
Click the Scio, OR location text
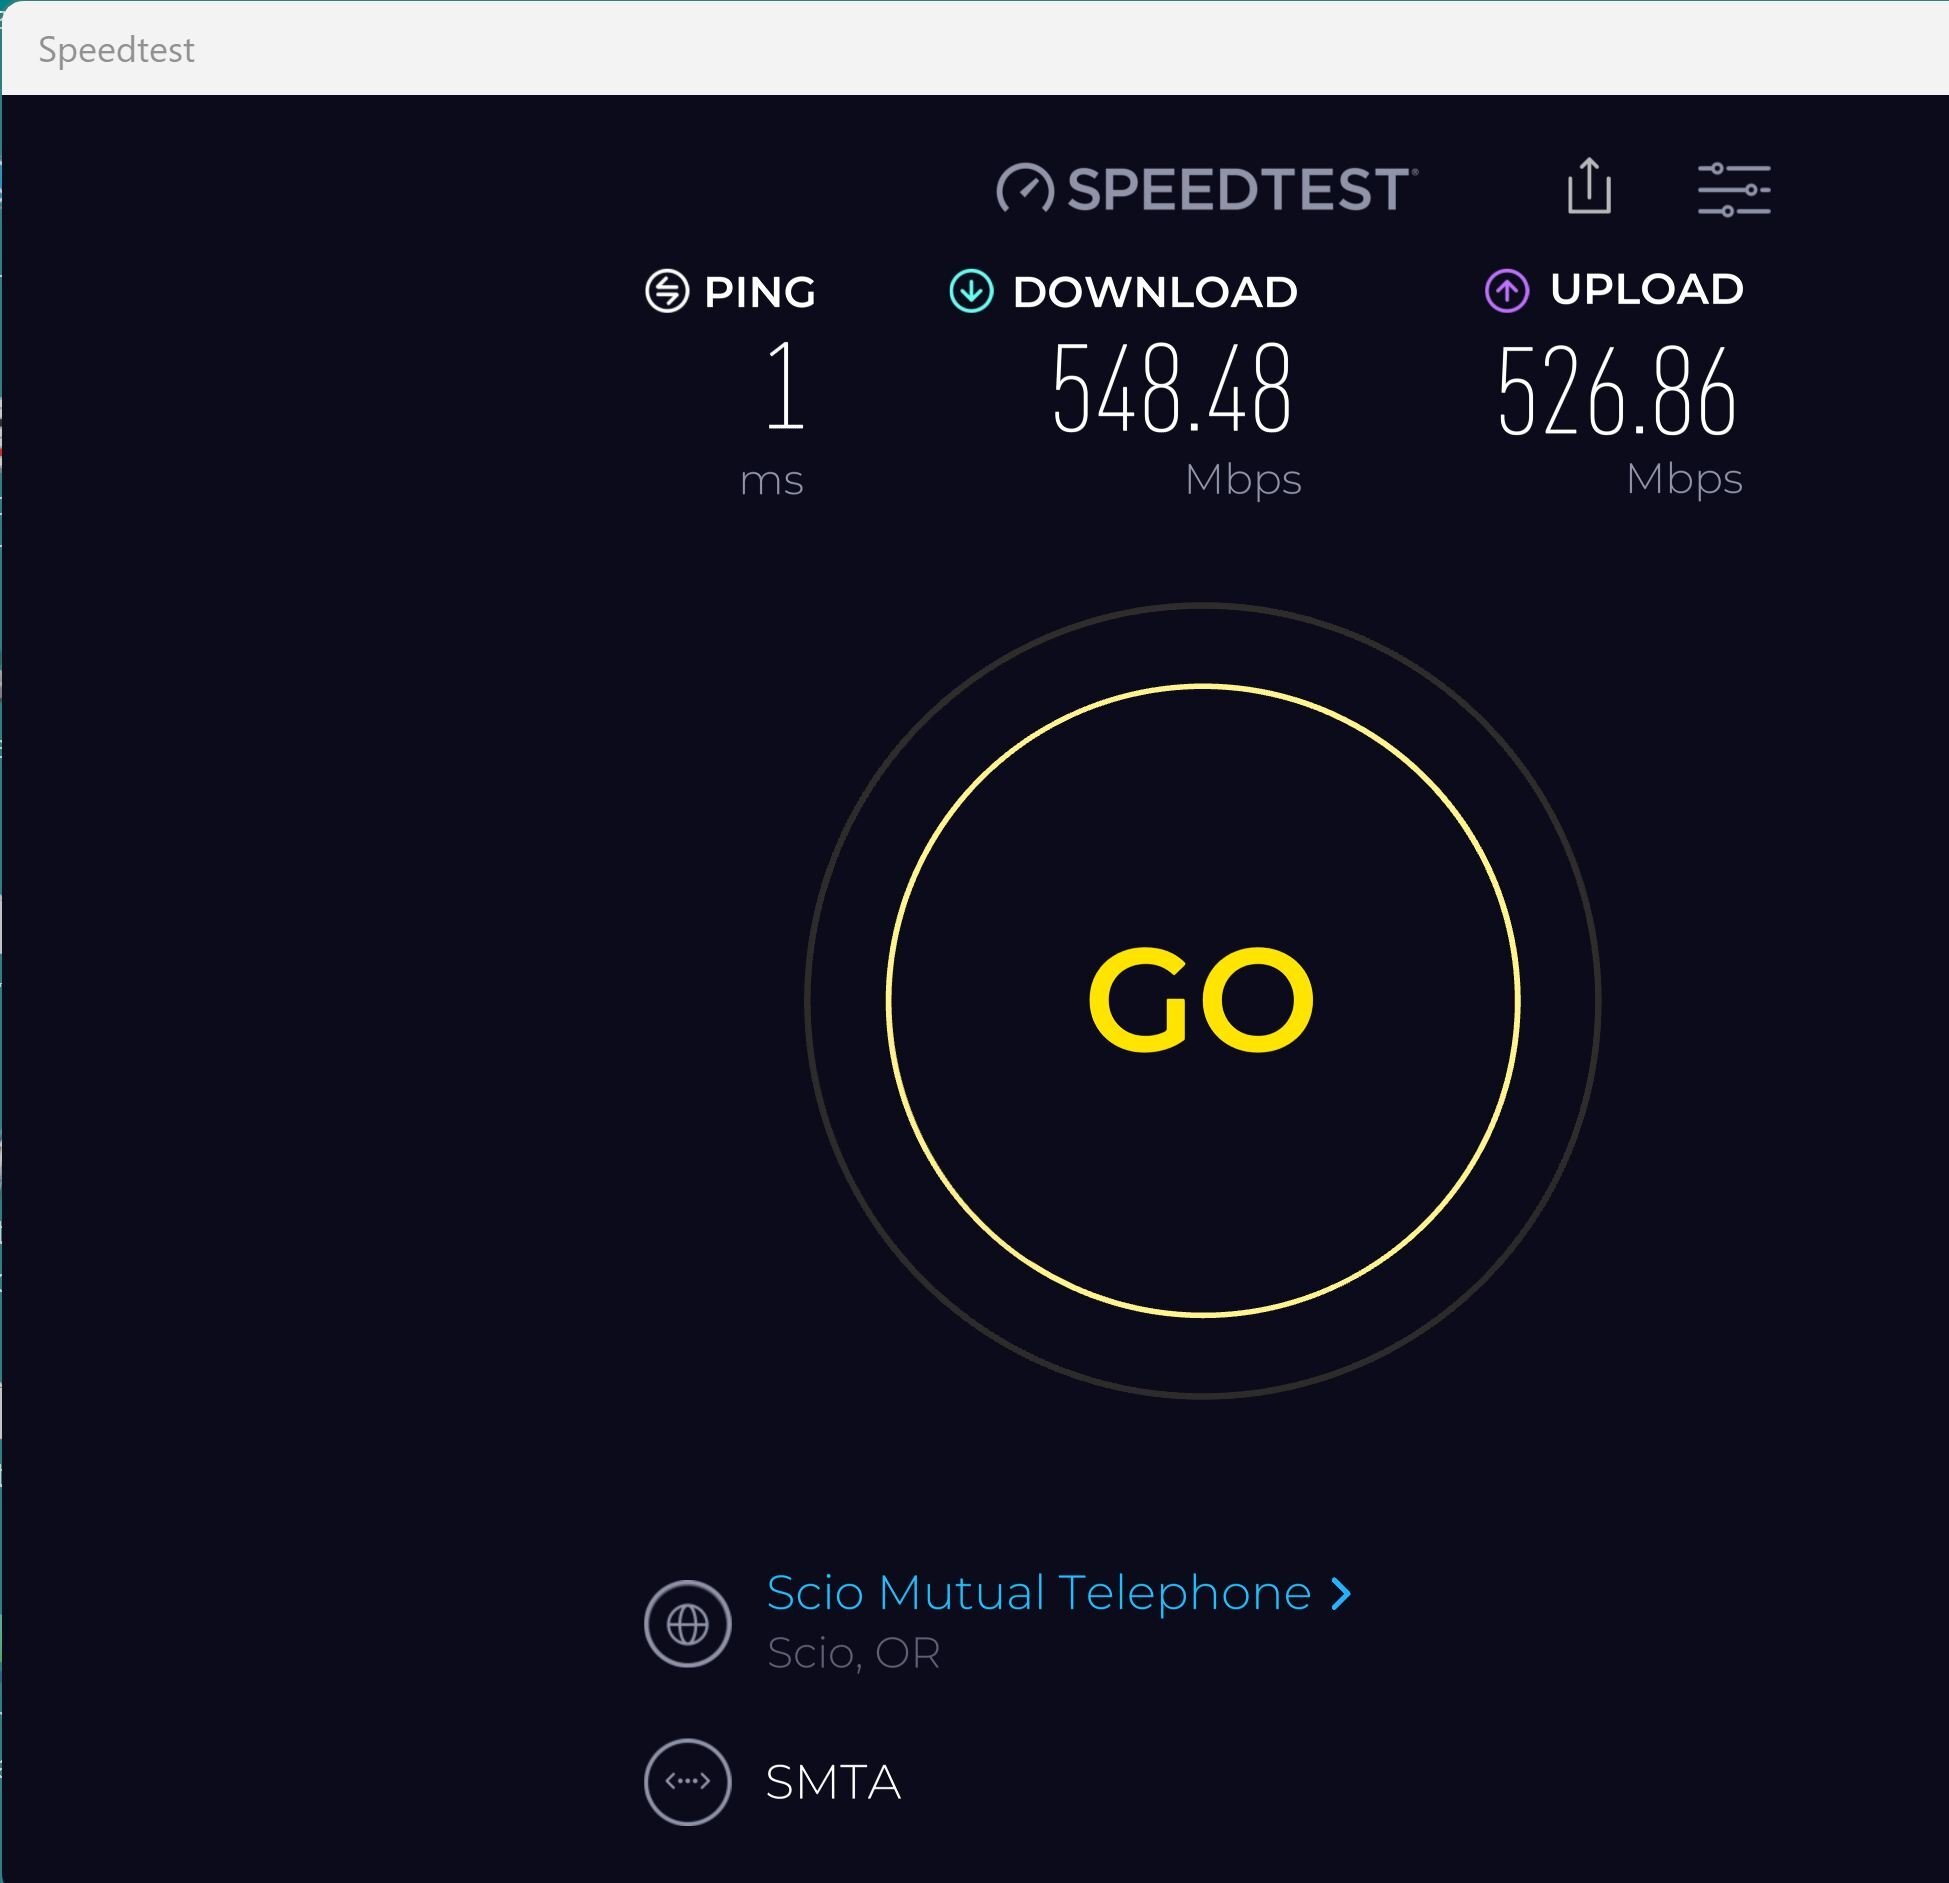pos(853,1654)
